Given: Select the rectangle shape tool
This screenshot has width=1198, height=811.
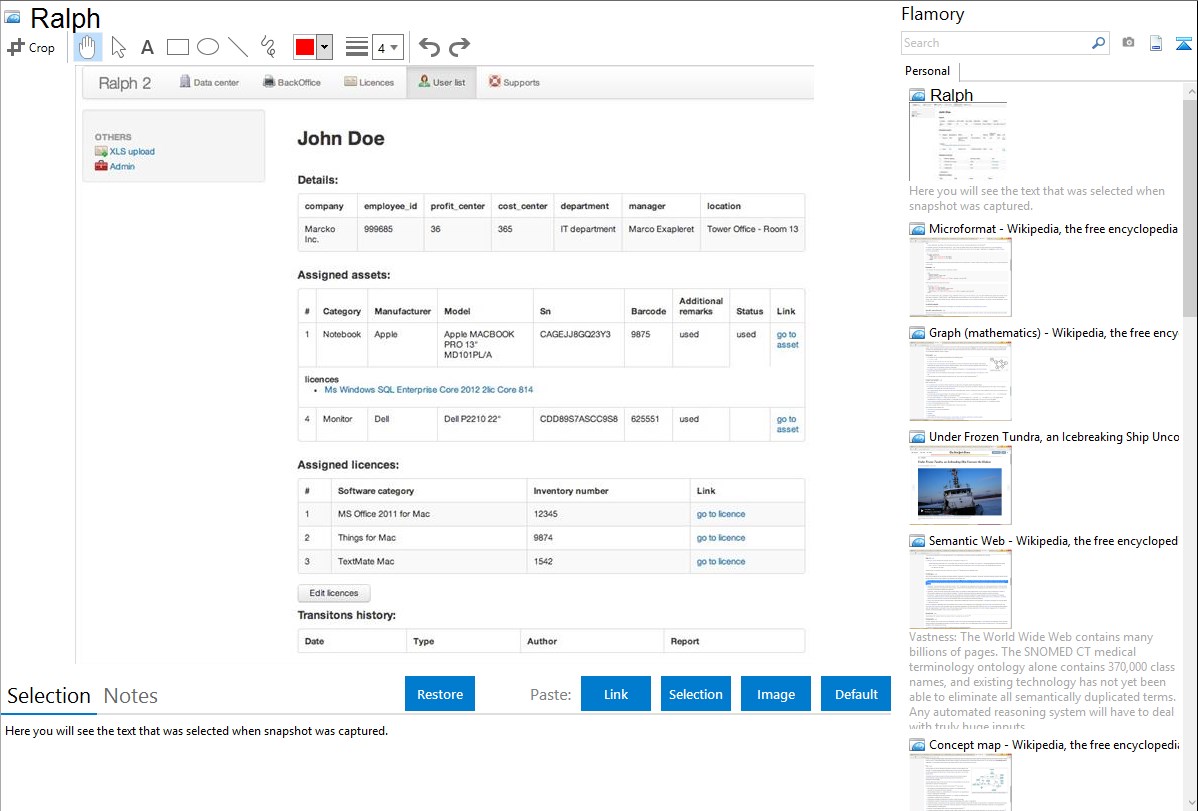Looking at the screenshot, I should tap(178, 47).
